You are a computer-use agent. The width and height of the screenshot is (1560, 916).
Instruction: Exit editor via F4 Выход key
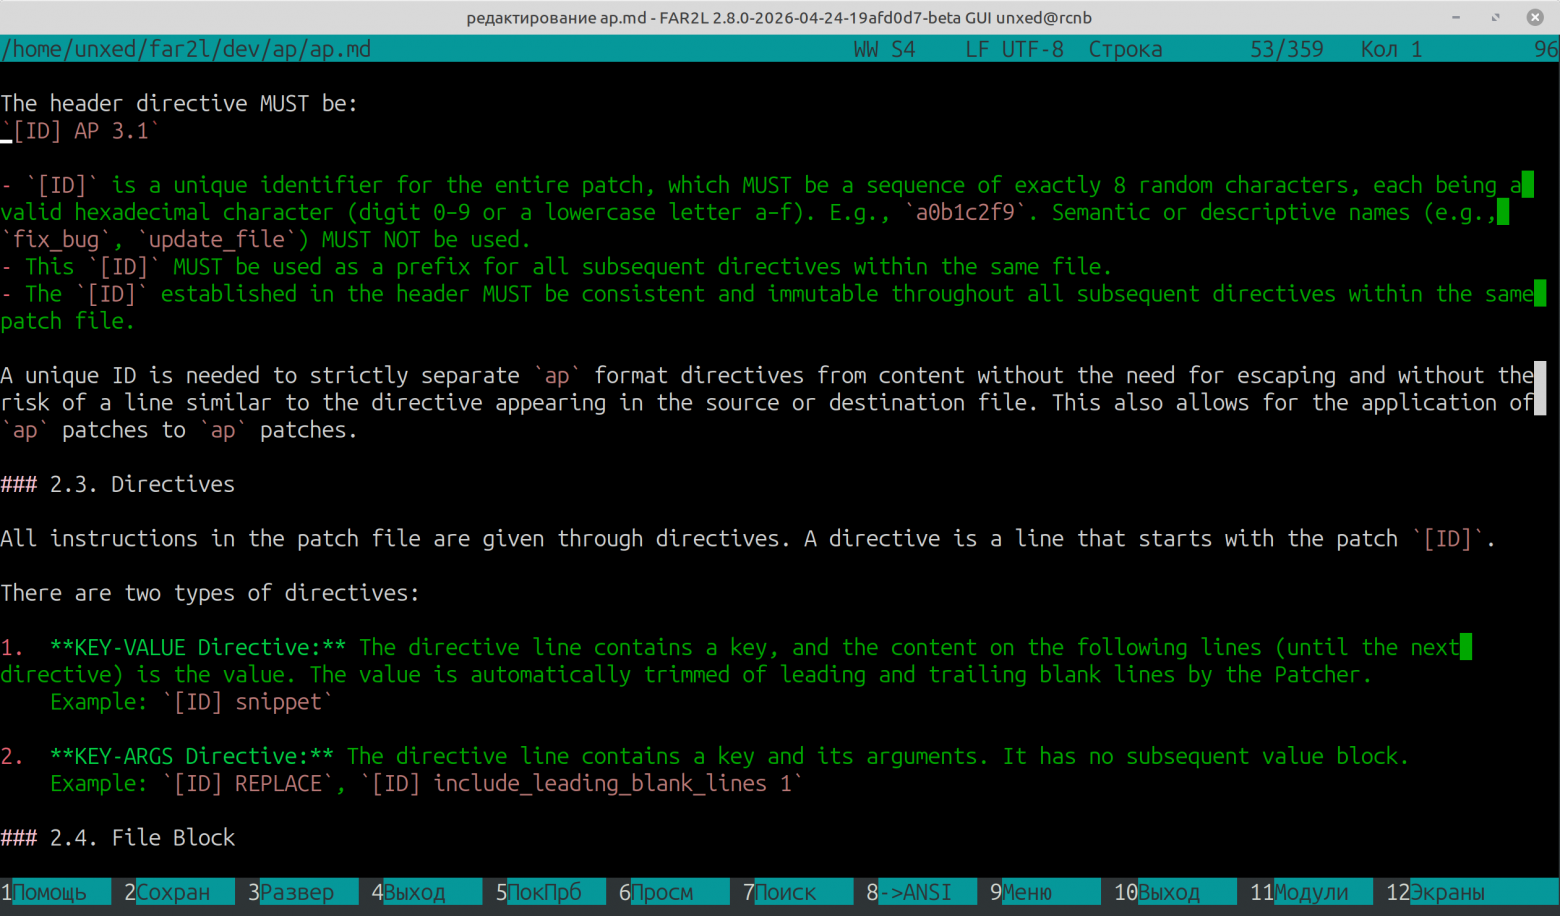415,892
